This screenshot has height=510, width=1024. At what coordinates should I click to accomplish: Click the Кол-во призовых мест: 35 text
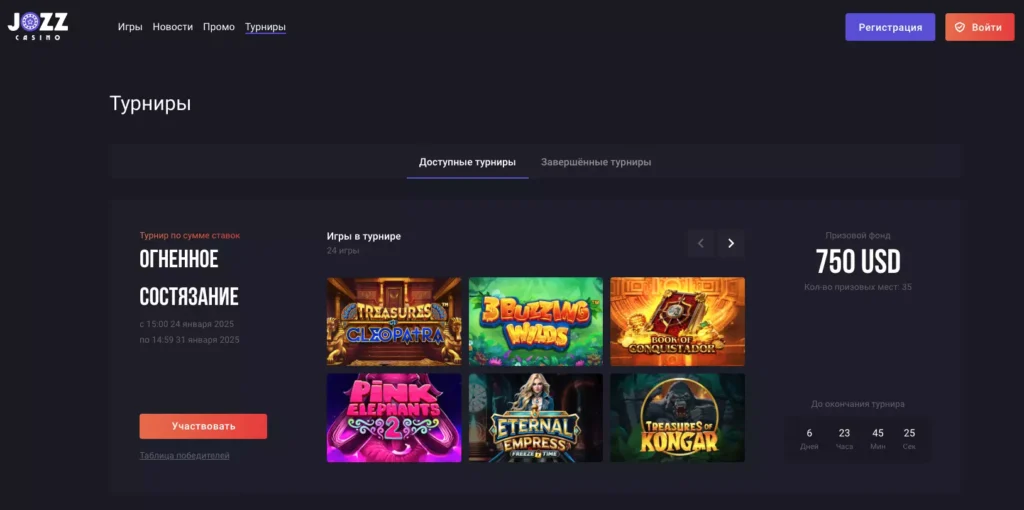click(857, 287)
